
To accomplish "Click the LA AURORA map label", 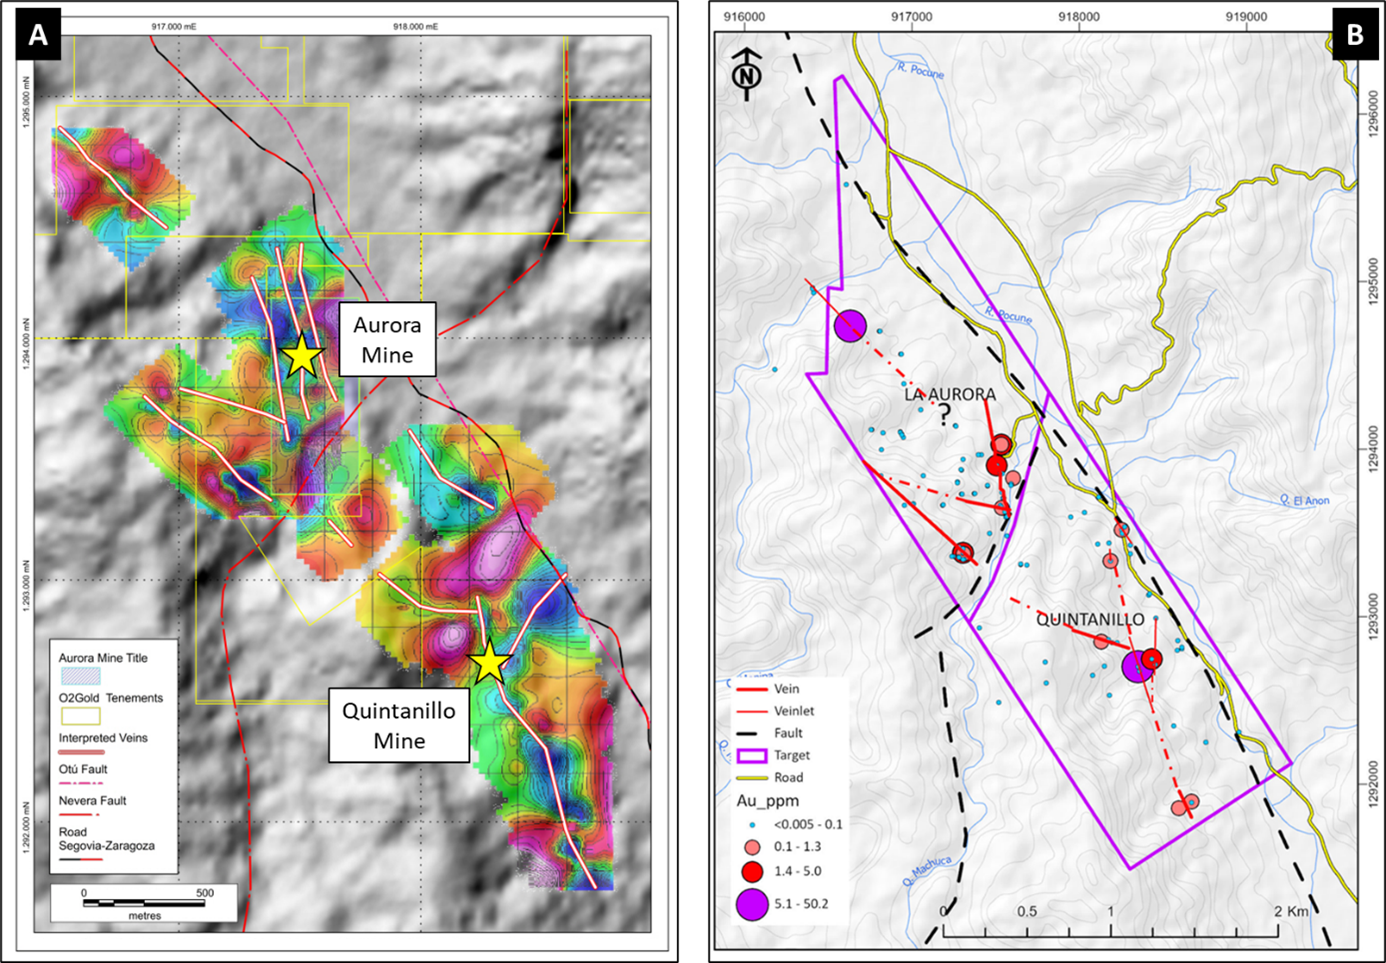I will coord(949,395).
